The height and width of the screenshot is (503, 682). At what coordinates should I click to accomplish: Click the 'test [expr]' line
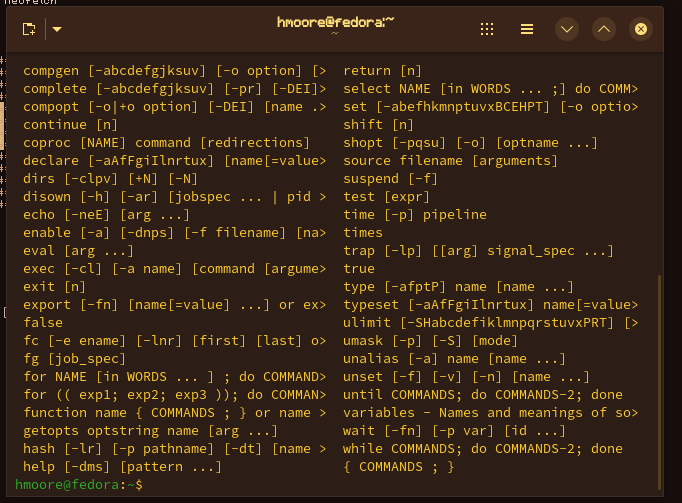tap(386, 197)
